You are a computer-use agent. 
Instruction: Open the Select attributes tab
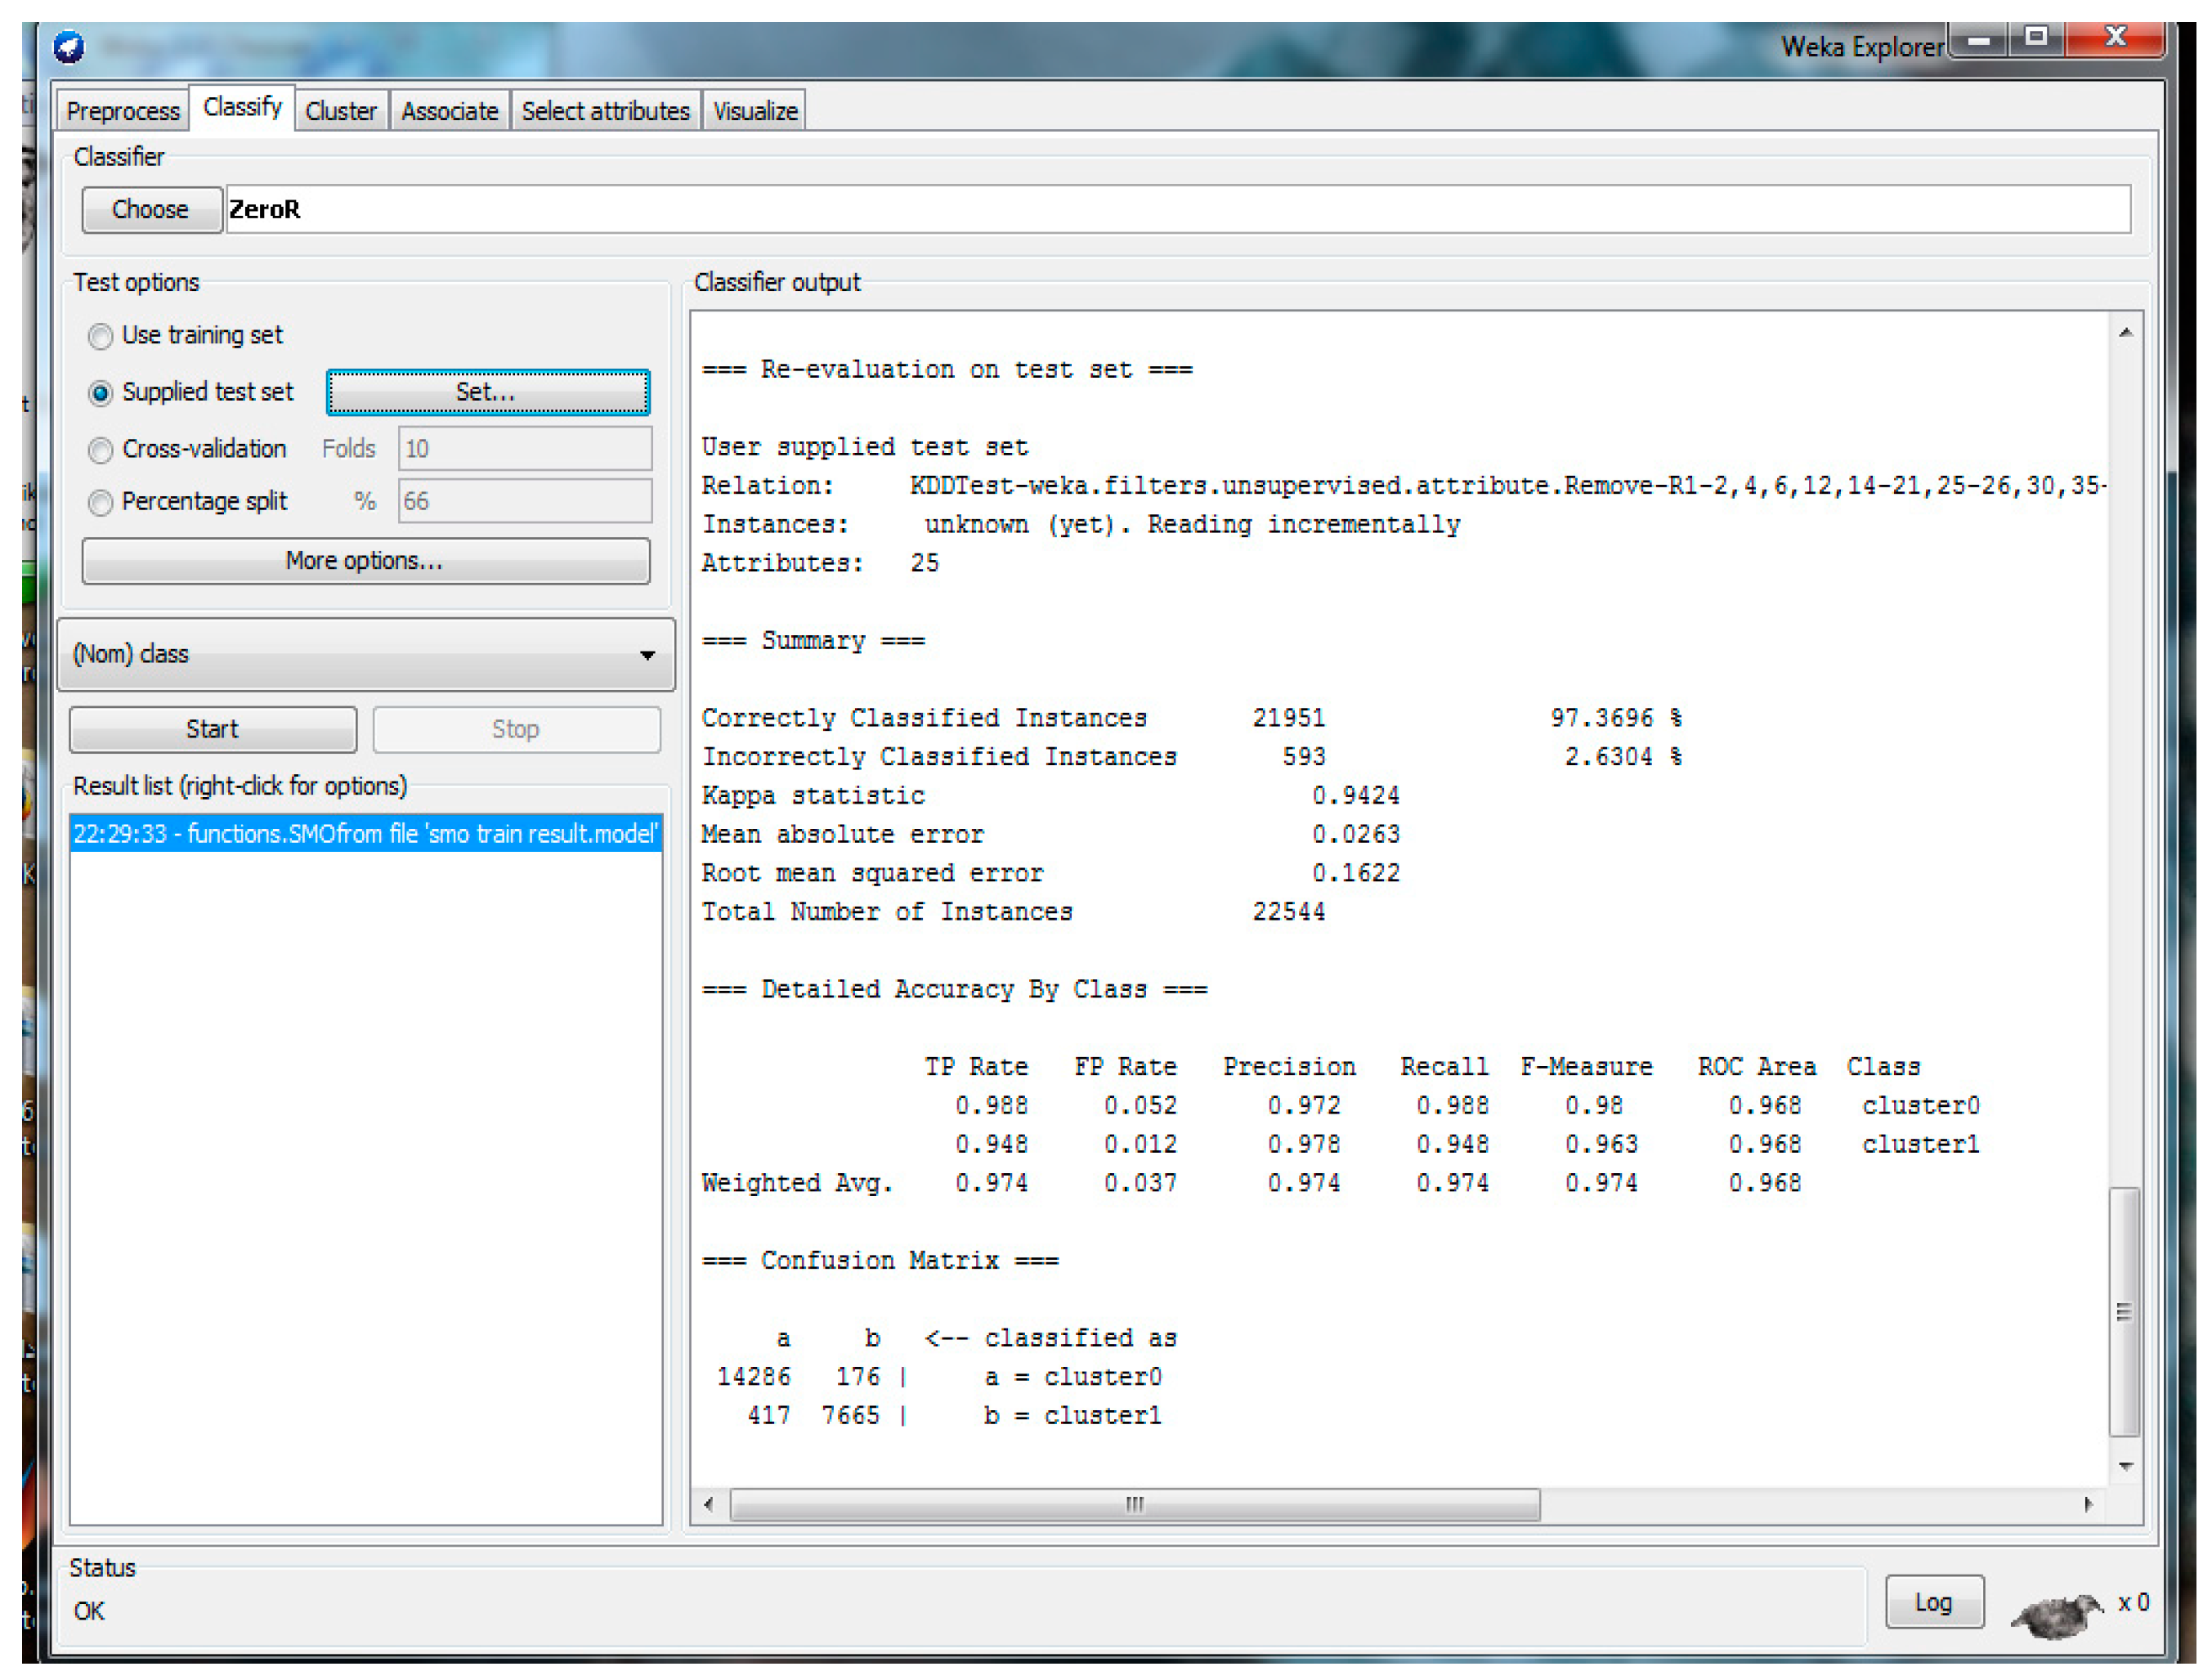pos(605,111)
